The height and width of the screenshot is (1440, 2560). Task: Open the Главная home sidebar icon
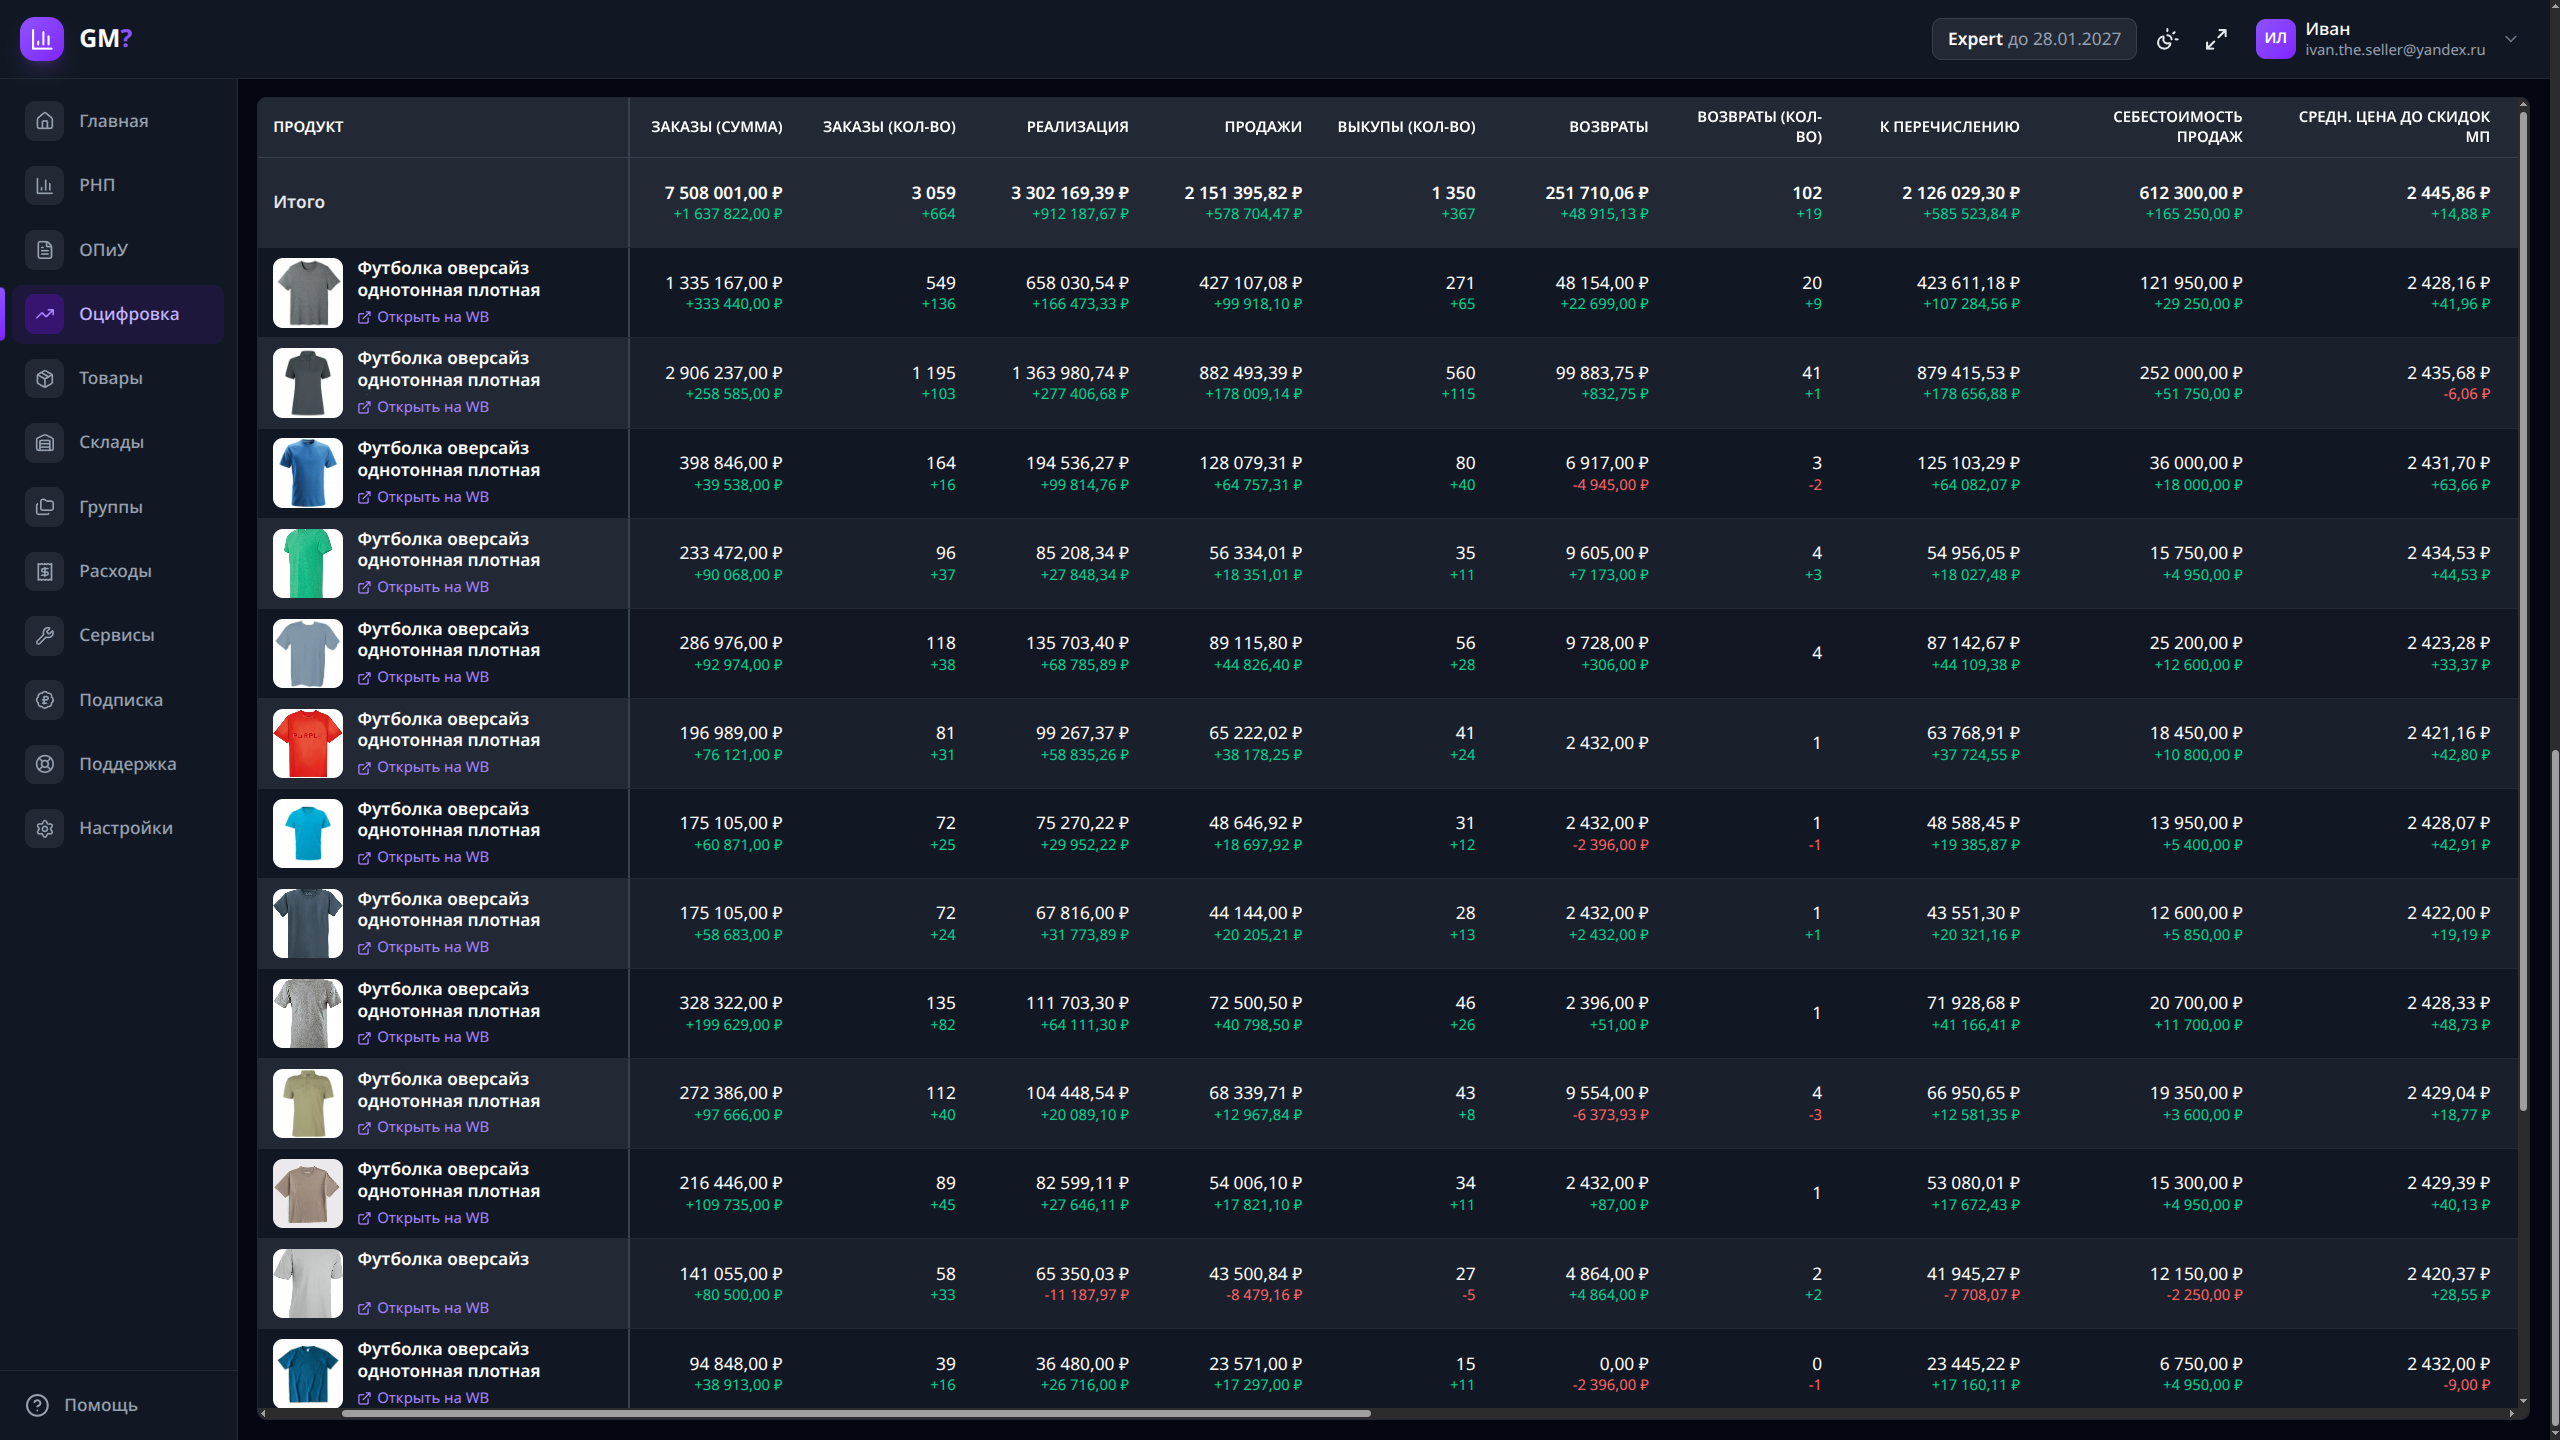click(x=45, y=121)
